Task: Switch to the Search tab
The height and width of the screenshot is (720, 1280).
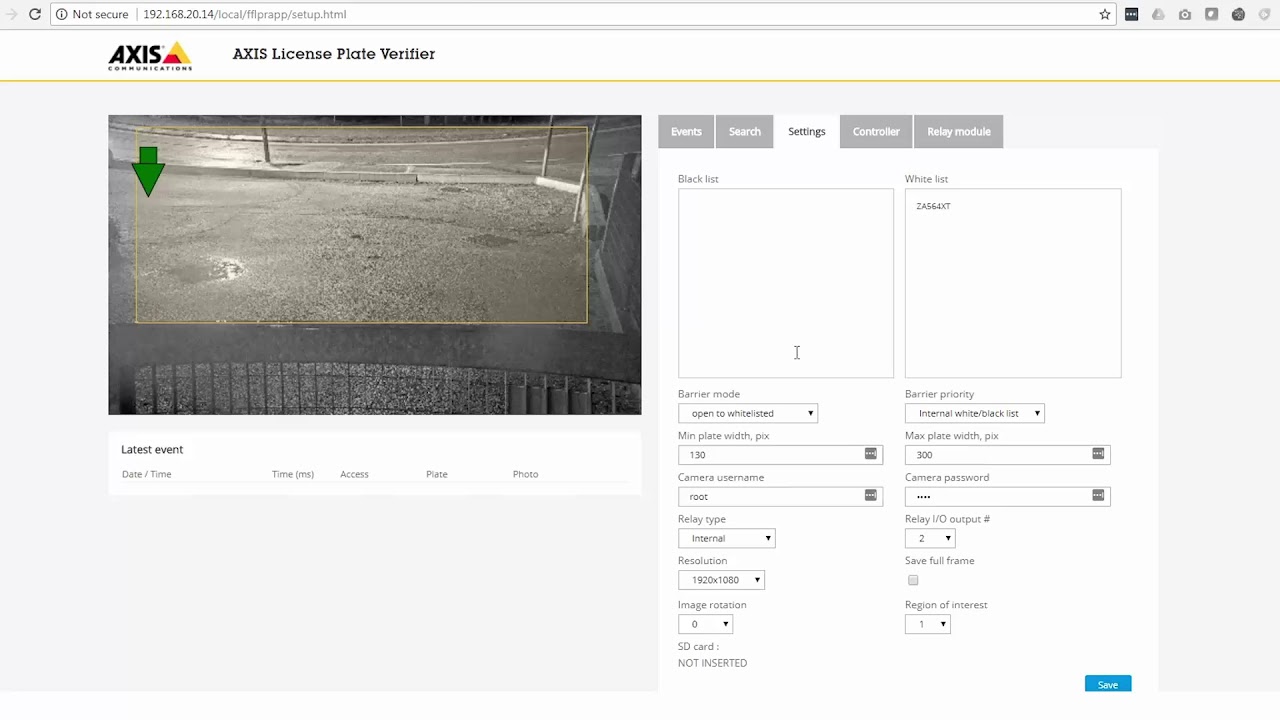Action: tap(745, 131)
